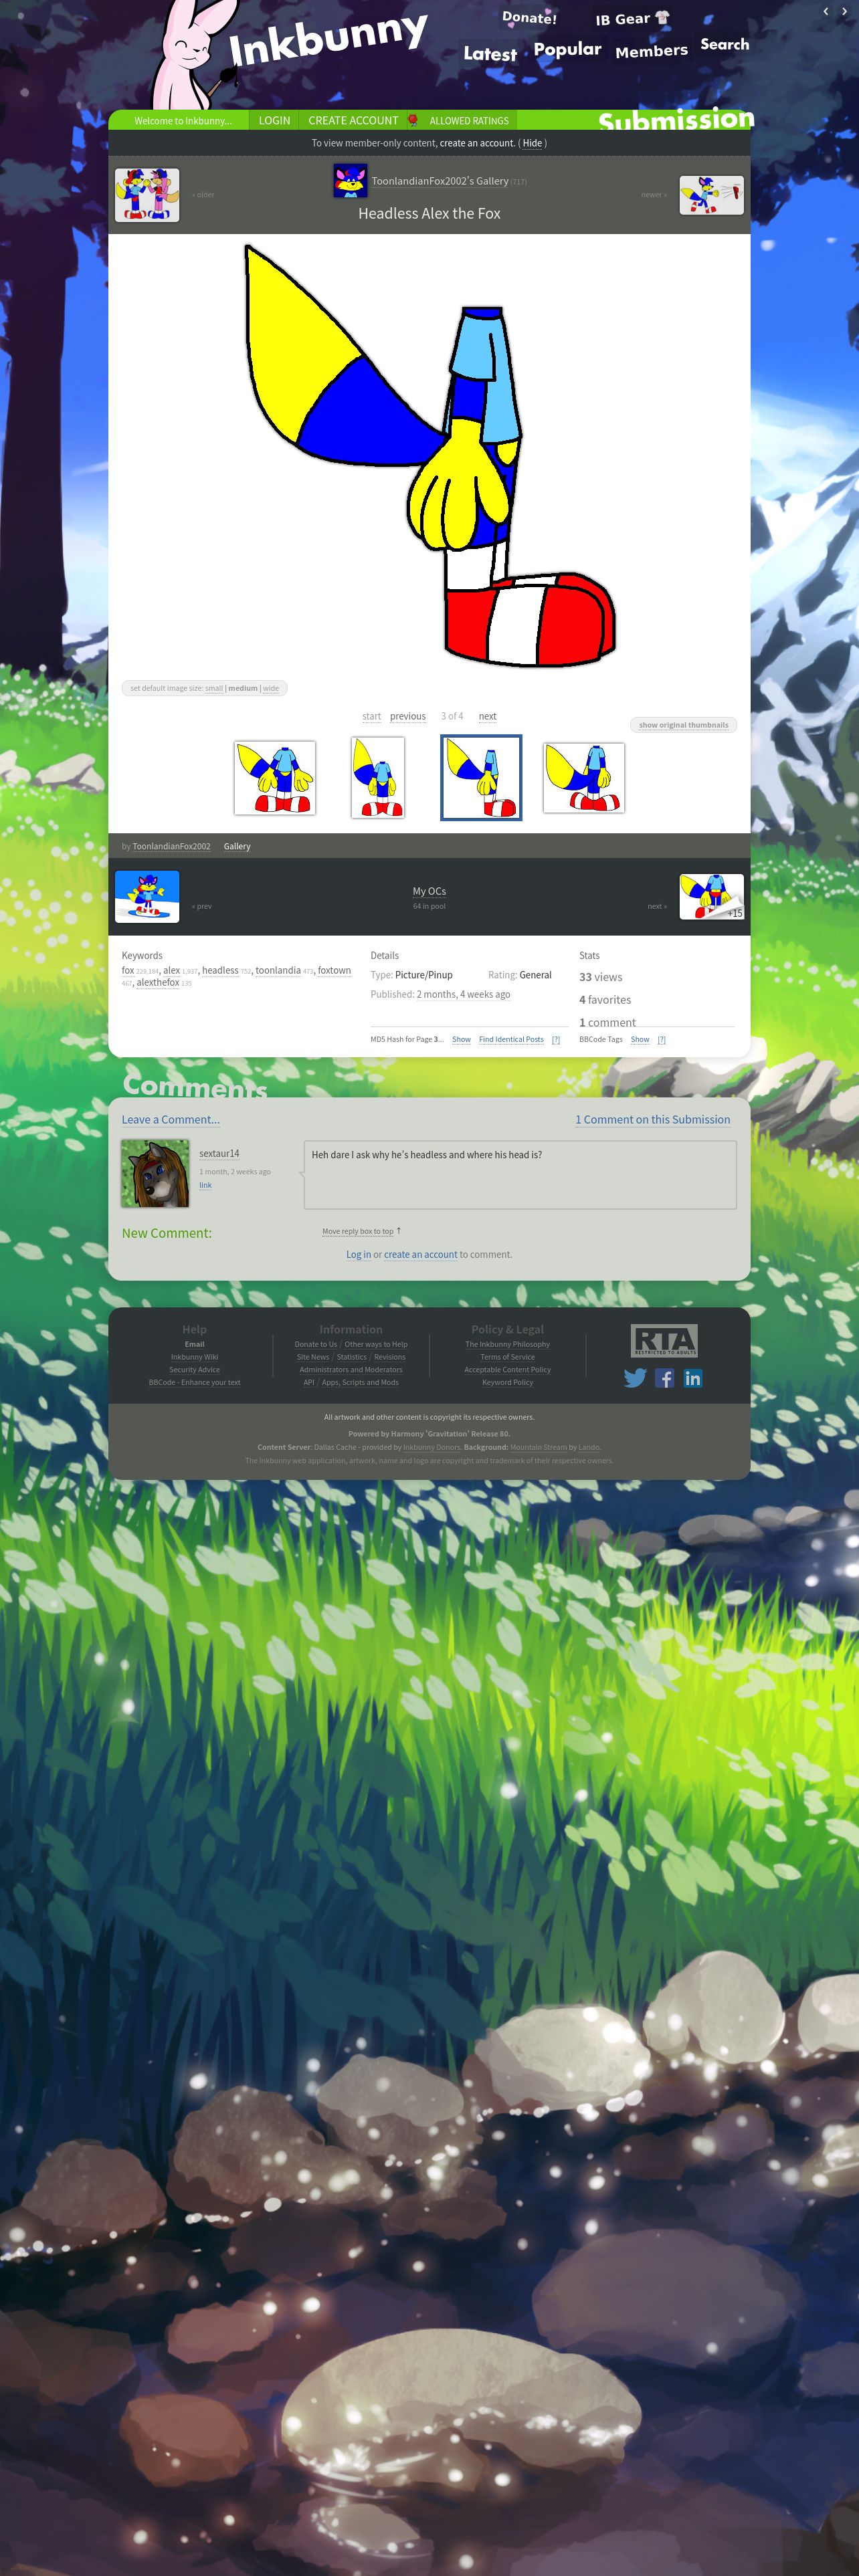Click LOGIN in the green bar
The width and height of the screenshot is (859, 2576).
tap(274, 120)
